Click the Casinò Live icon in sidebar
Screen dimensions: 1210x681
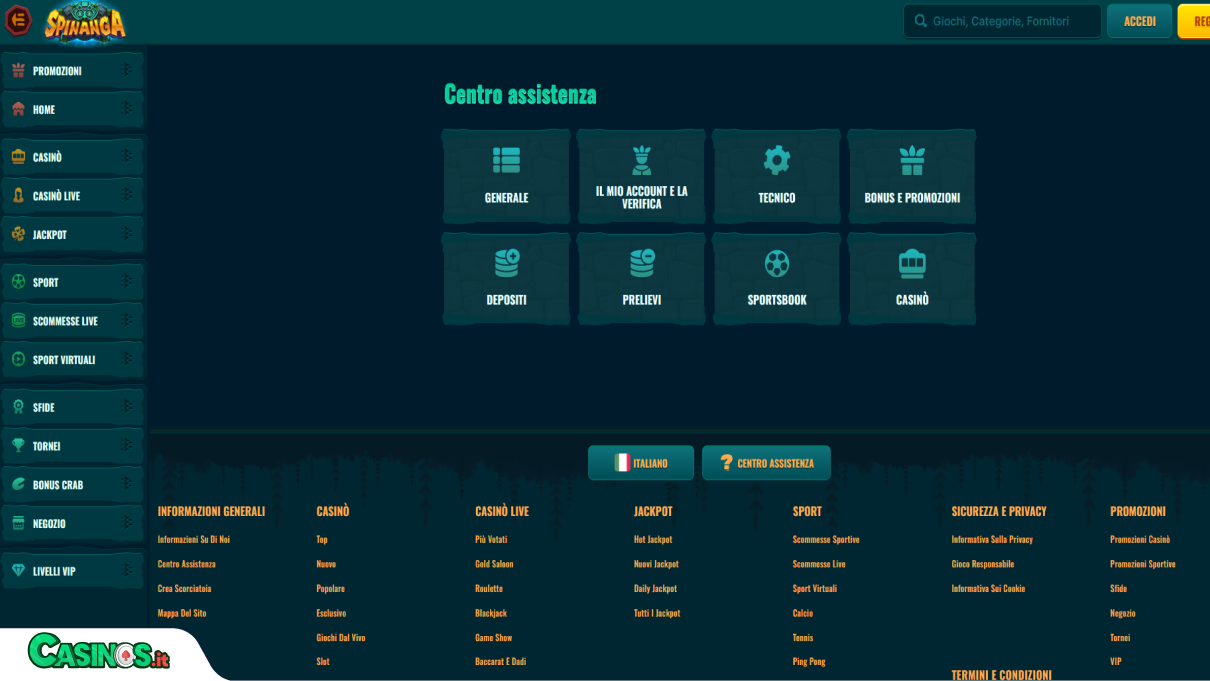[18, 196]
